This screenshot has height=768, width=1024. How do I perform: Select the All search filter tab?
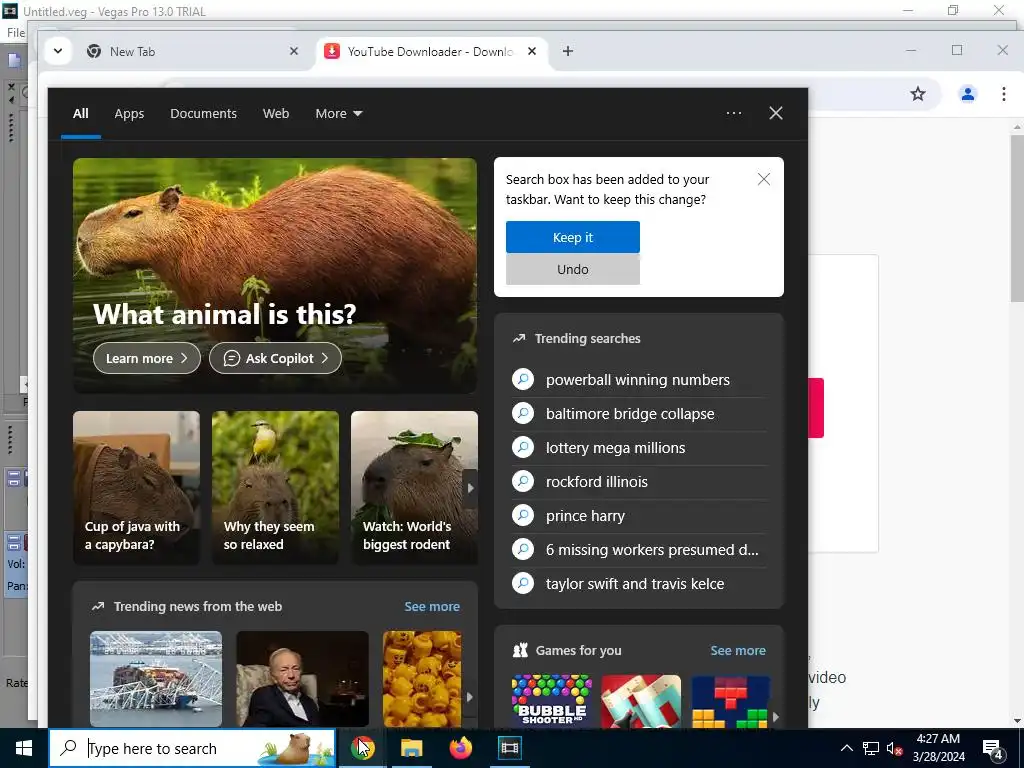[x=80, y=114]
